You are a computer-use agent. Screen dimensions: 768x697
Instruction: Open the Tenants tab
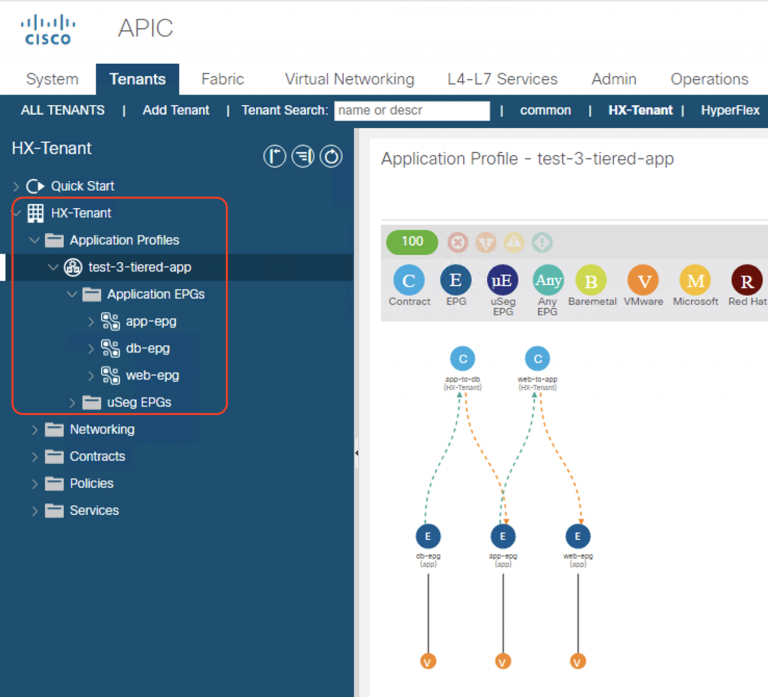(x=138, y=79)
